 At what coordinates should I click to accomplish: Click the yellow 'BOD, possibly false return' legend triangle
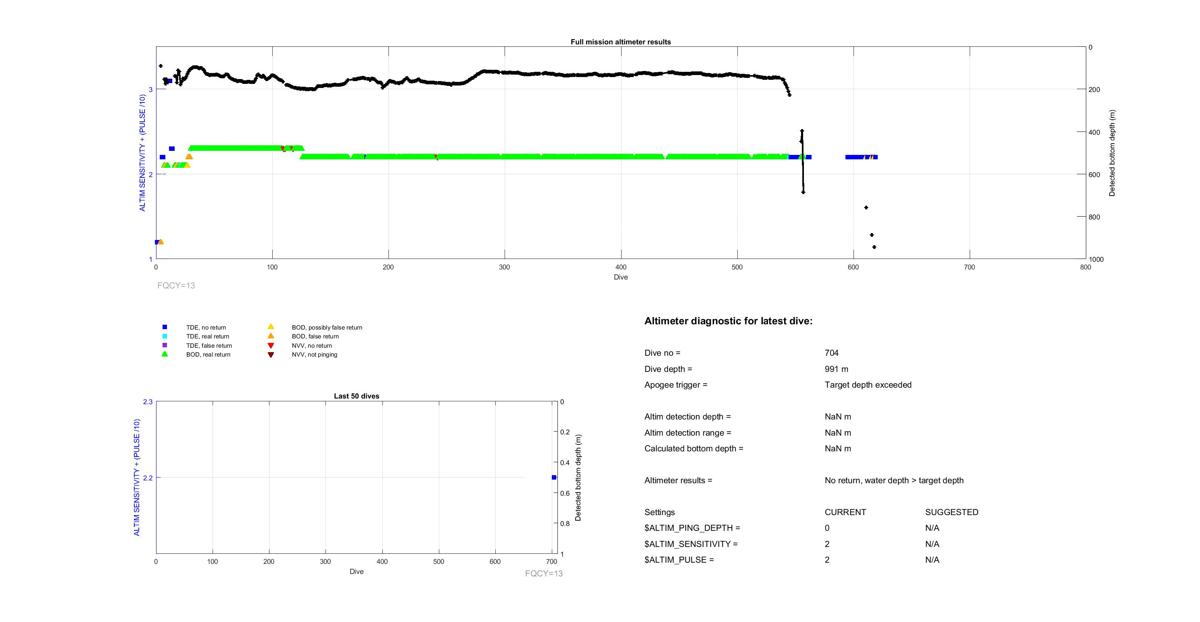[270, 327]
